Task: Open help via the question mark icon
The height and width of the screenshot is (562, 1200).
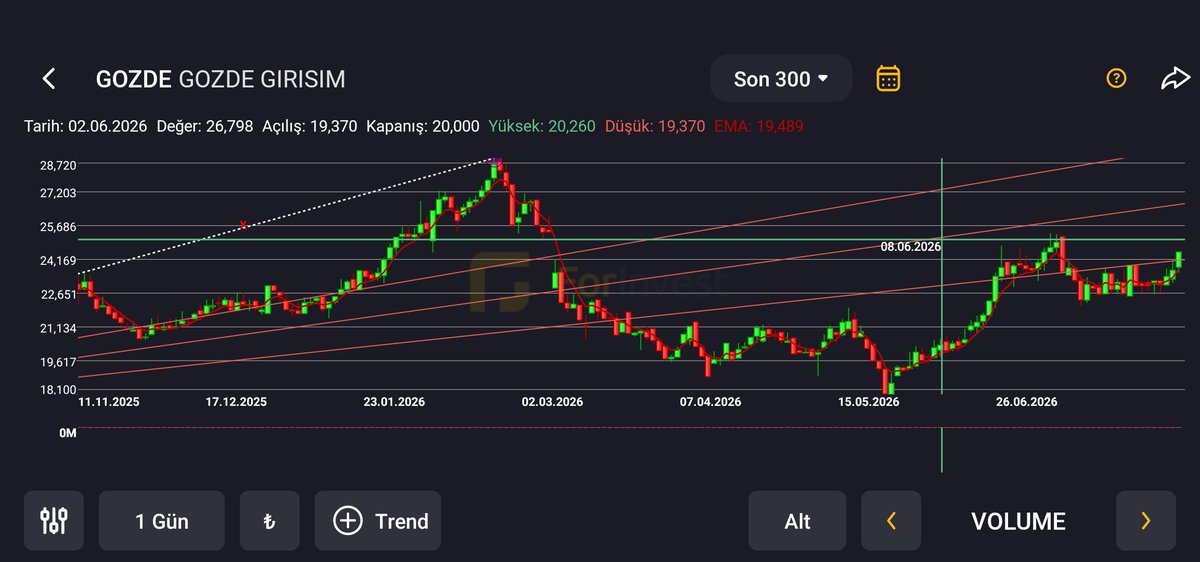Action: 1117,78
